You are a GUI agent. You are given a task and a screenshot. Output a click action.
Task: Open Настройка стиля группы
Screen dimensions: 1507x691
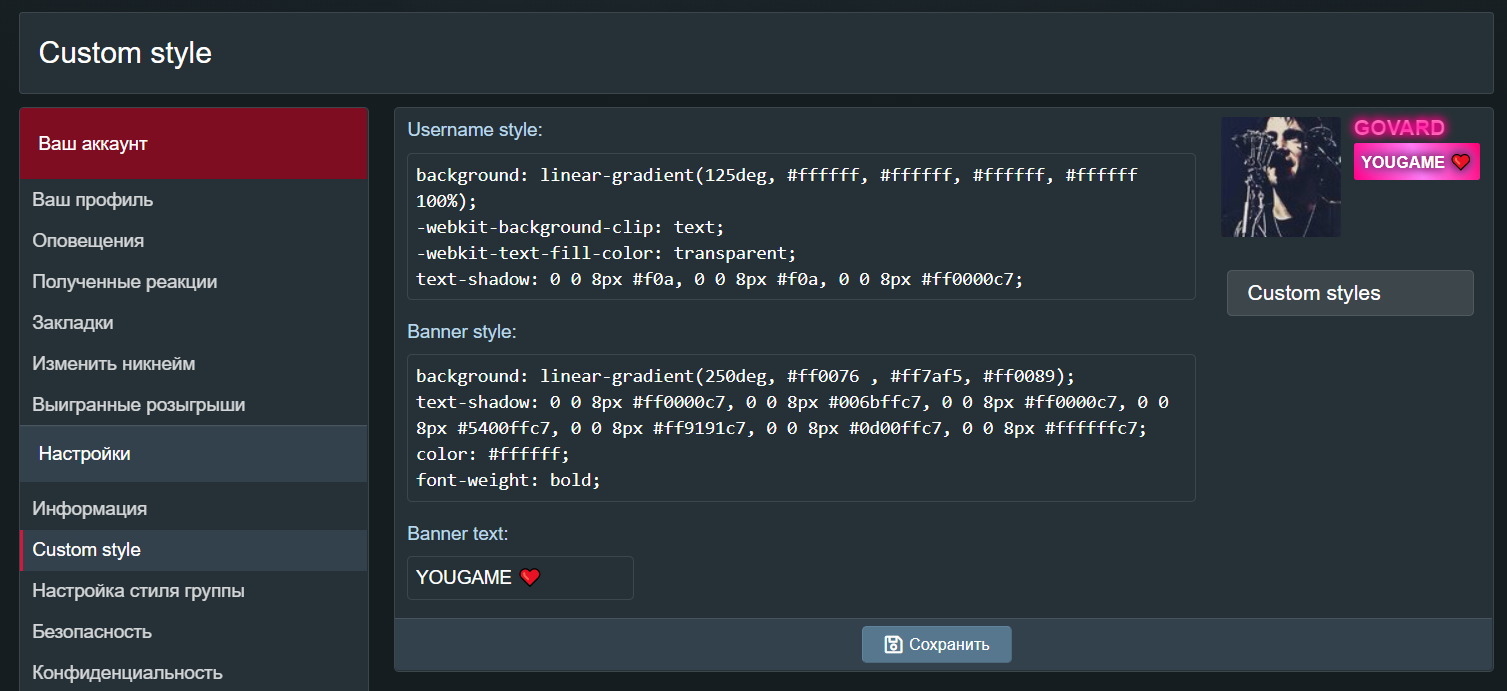[x=139, y=590]
